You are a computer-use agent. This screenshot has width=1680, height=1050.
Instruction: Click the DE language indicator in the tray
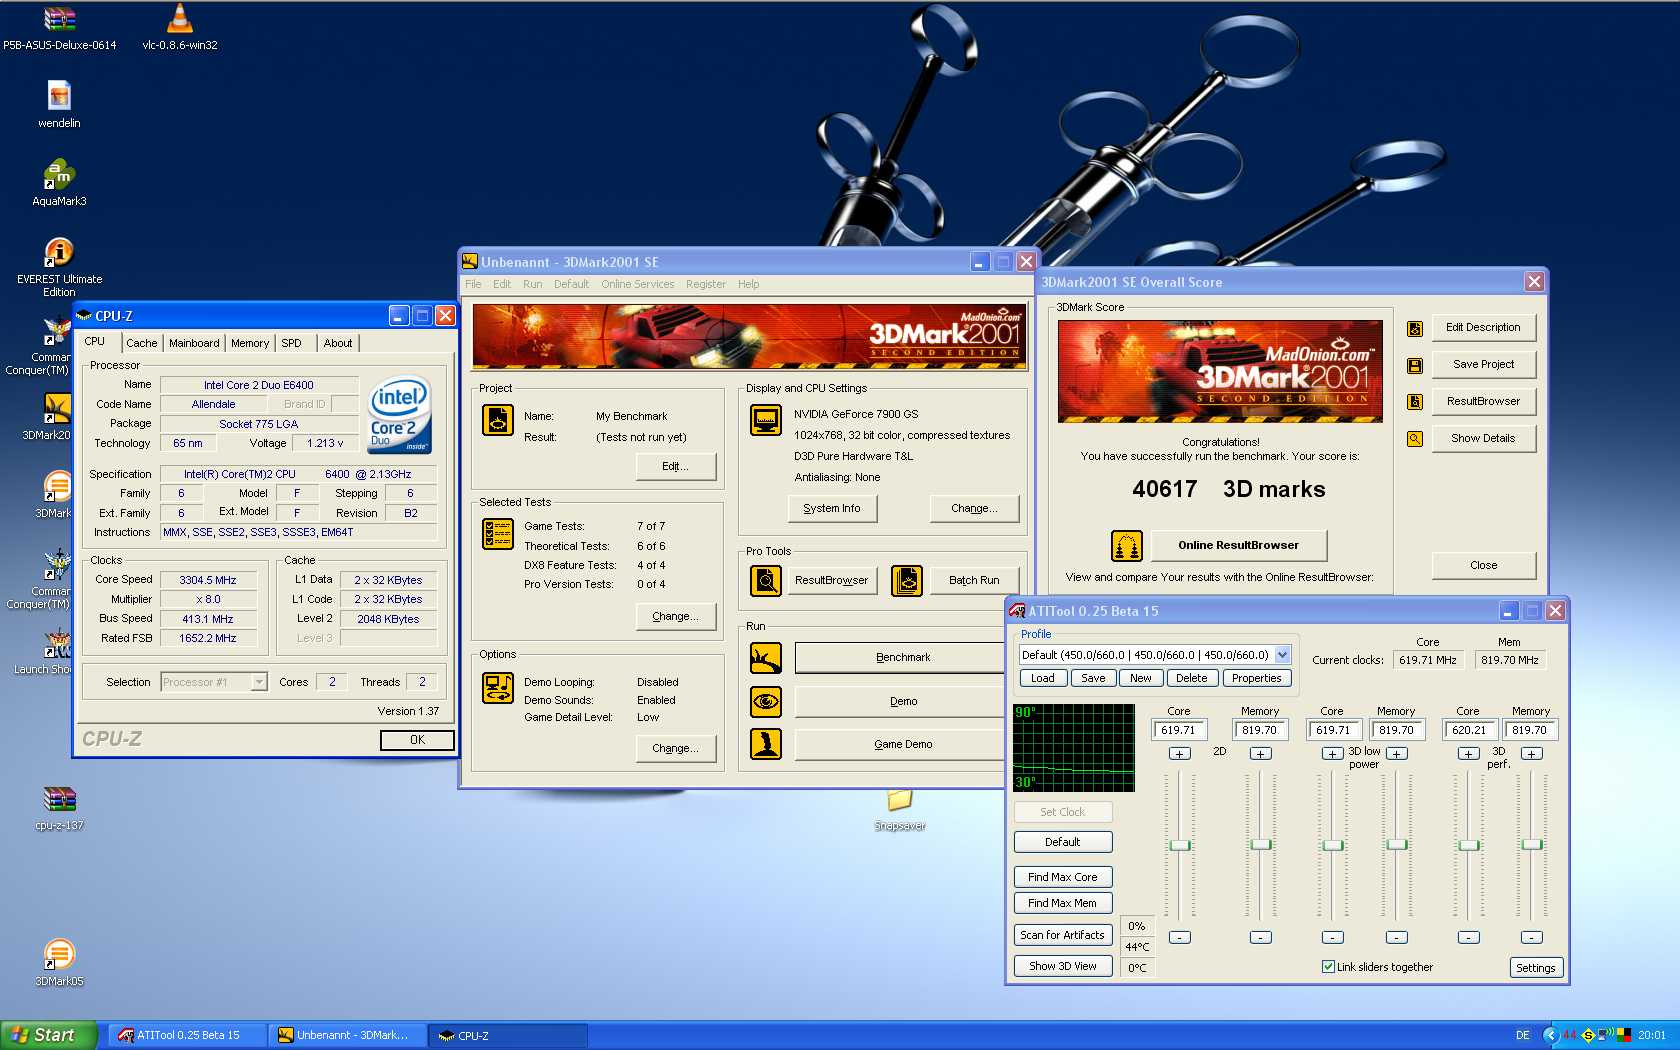tap(1522, 1035)
